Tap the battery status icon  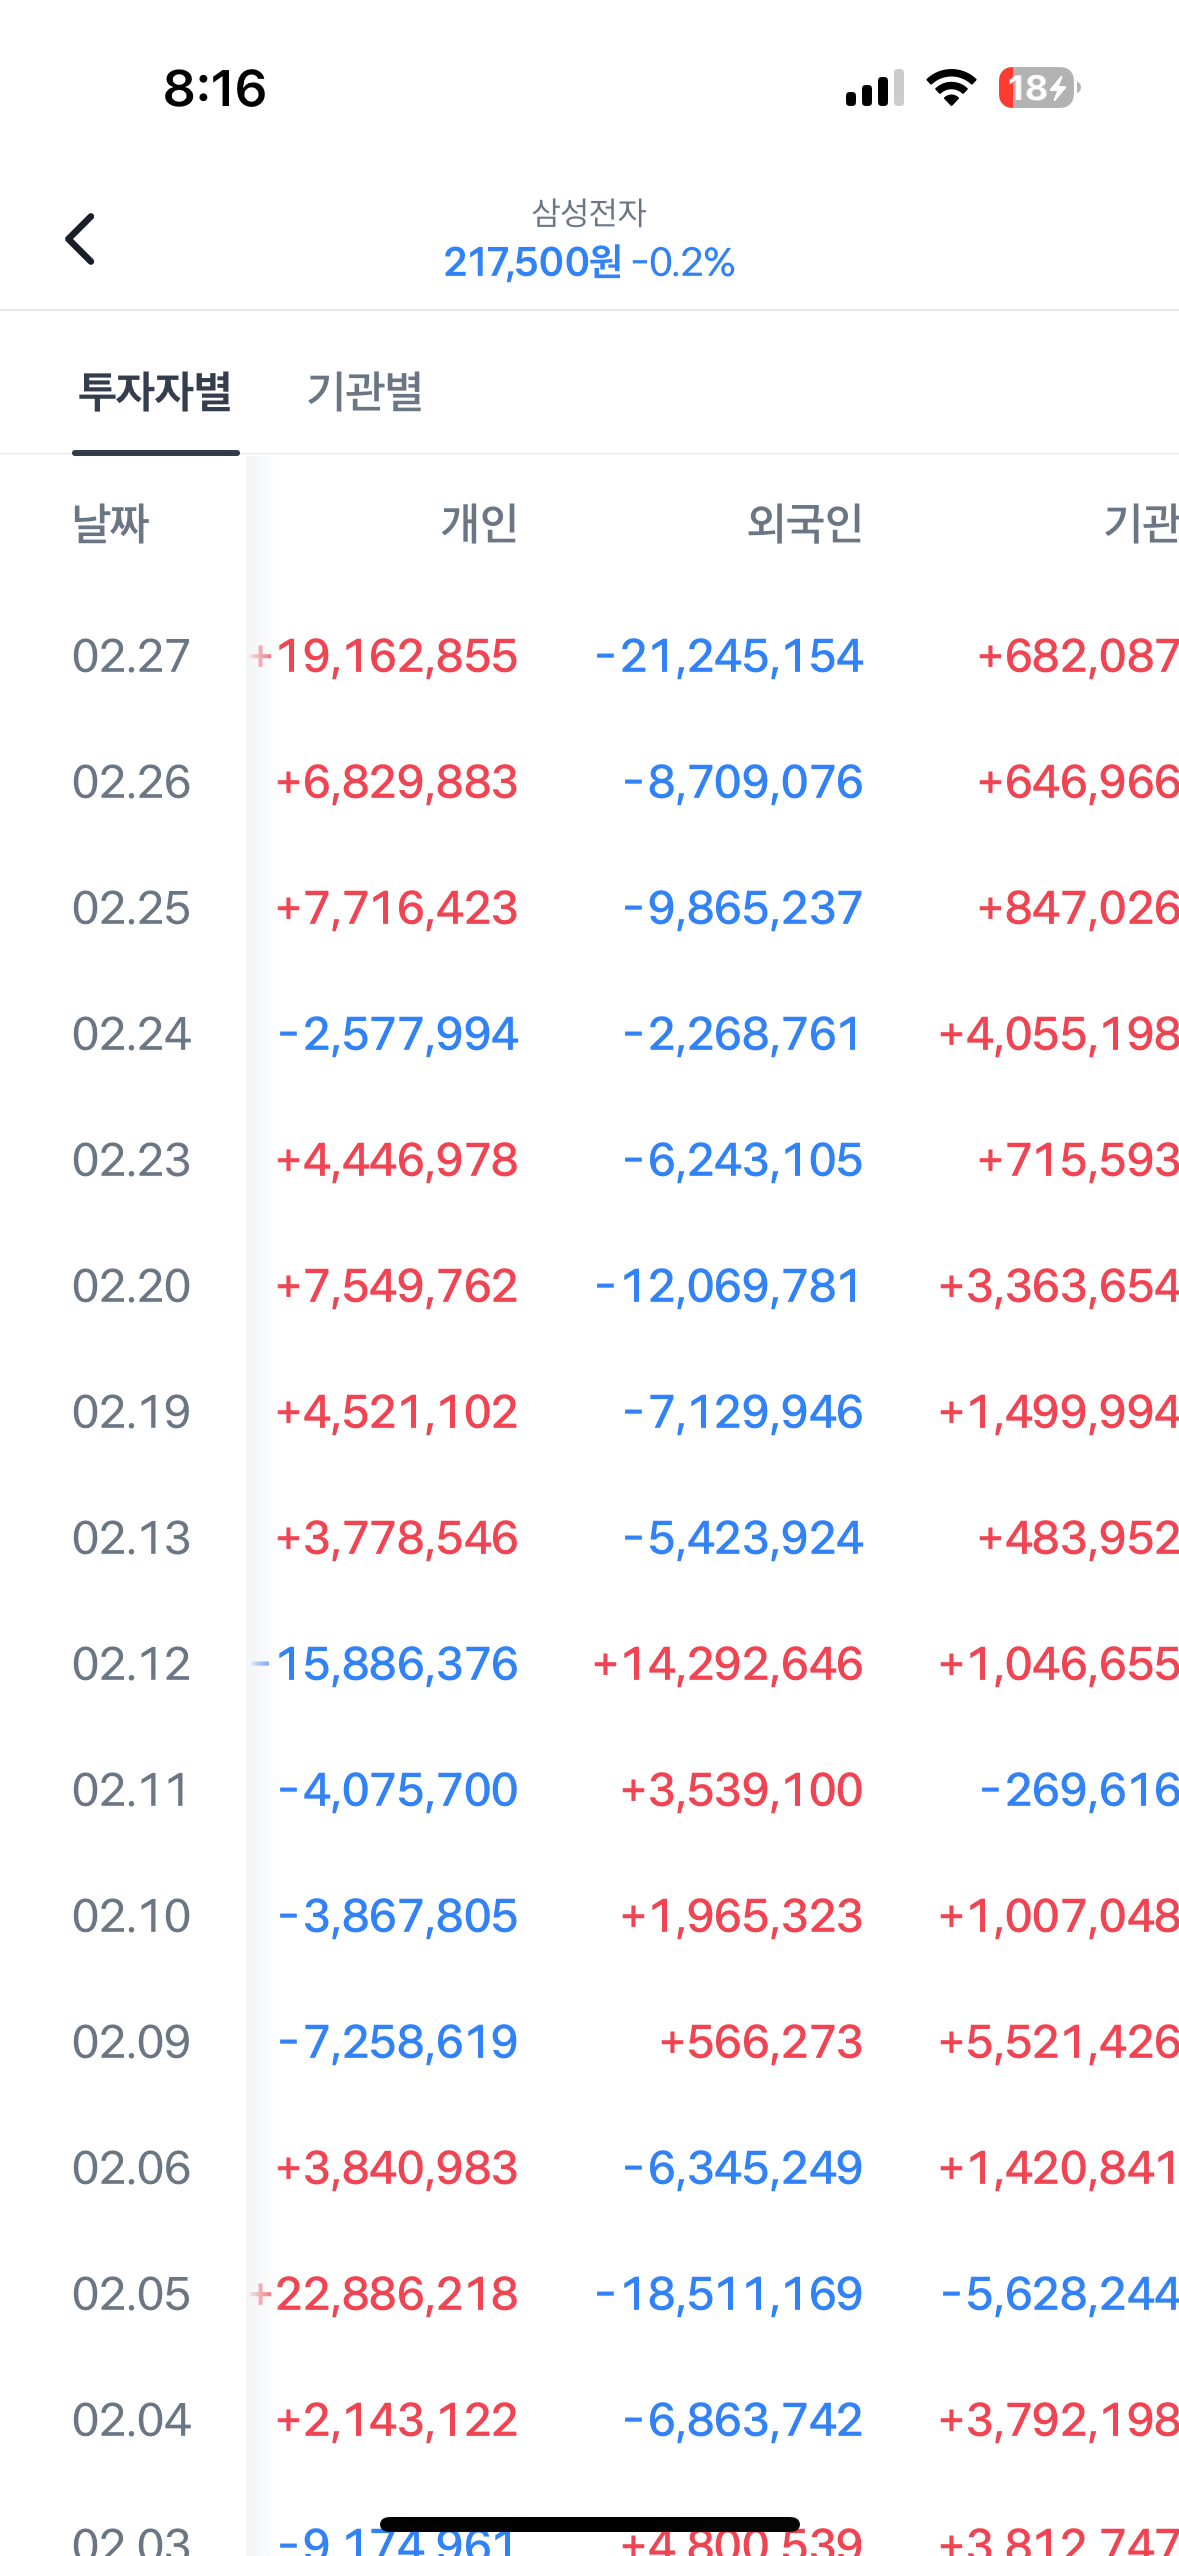tap(1039, 88)
